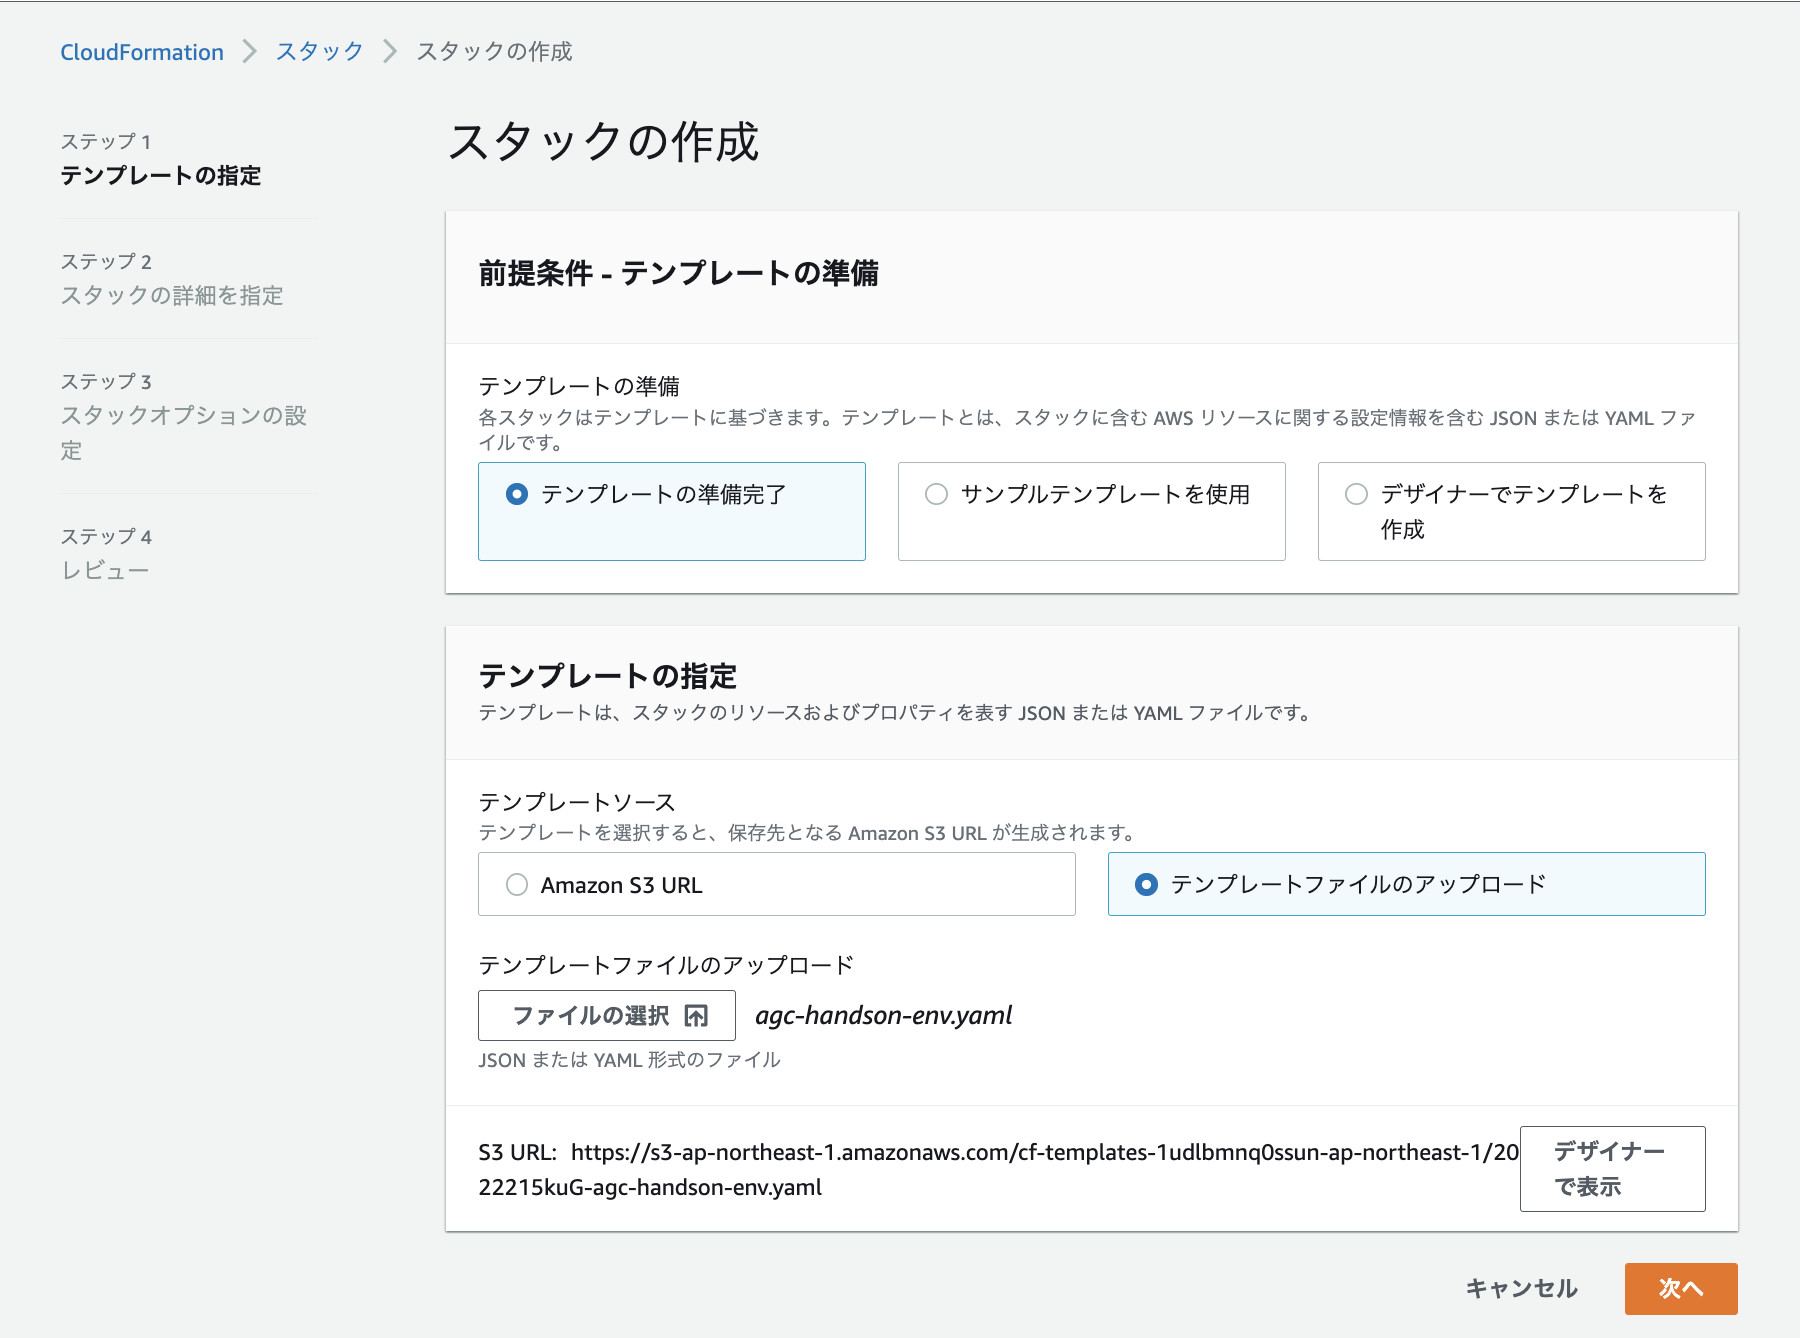This screenshot has height=1338, width=1800.
Task: Click the テンプレートソース label
Action: tap(577, 802)
